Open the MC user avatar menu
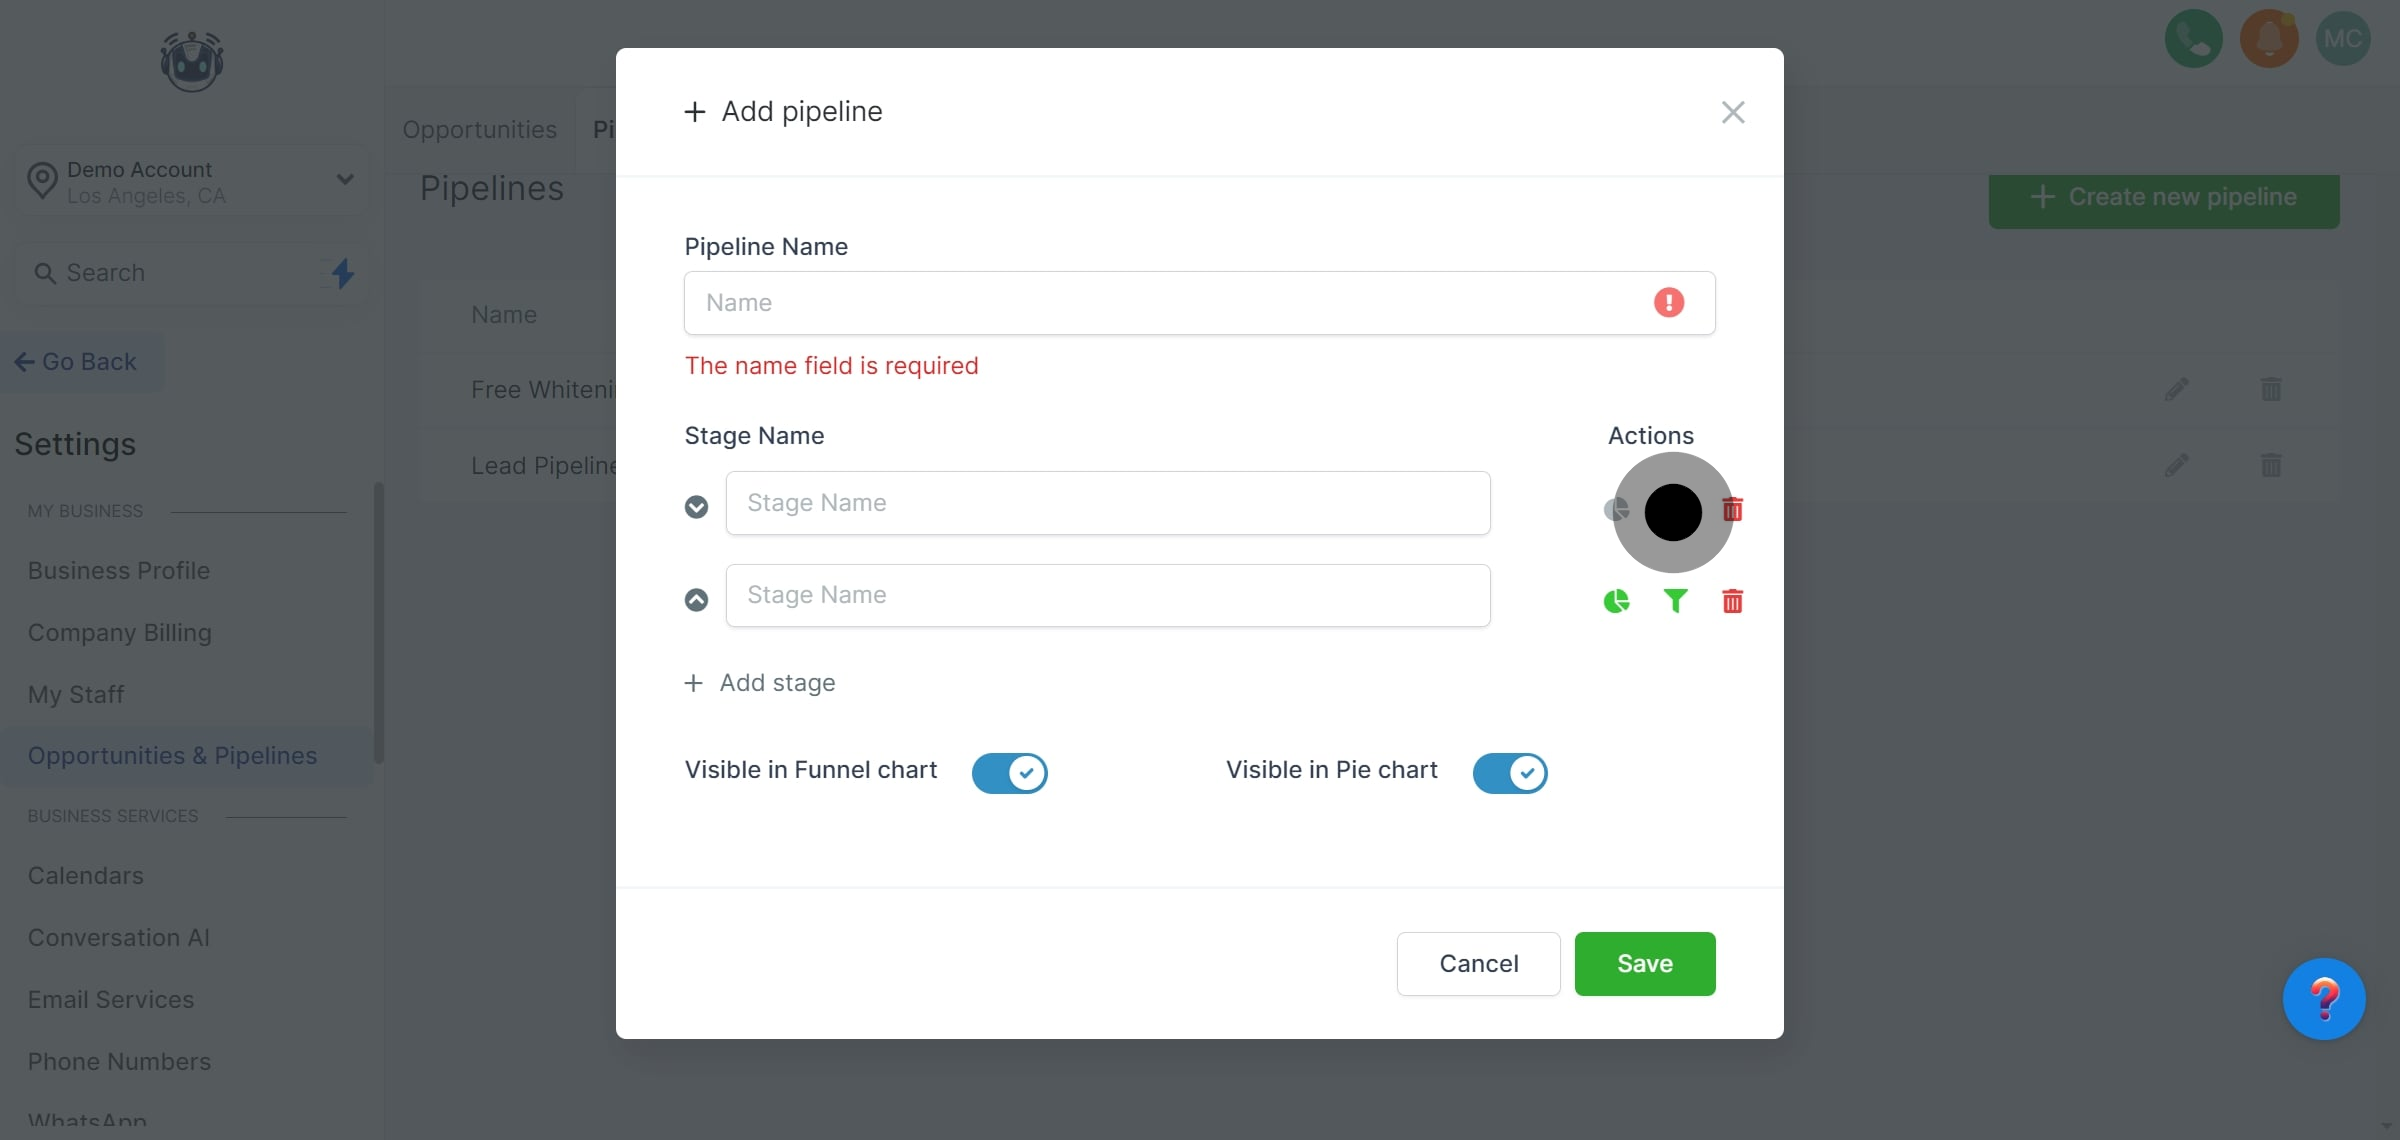This screenshot has height=1140, width=2400. click(2343, 39)
